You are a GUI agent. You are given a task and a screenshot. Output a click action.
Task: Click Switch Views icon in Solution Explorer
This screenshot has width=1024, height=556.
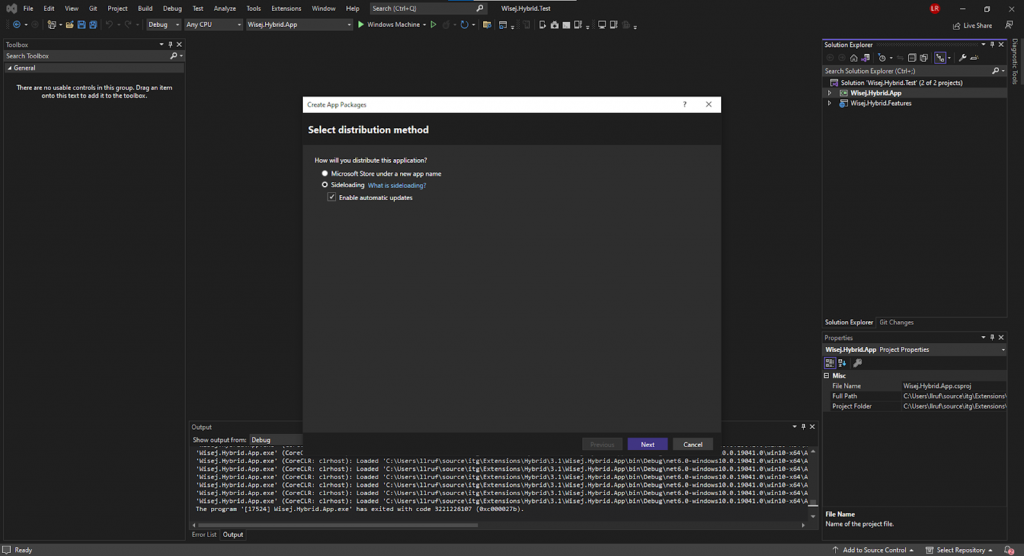click(865, 58)
